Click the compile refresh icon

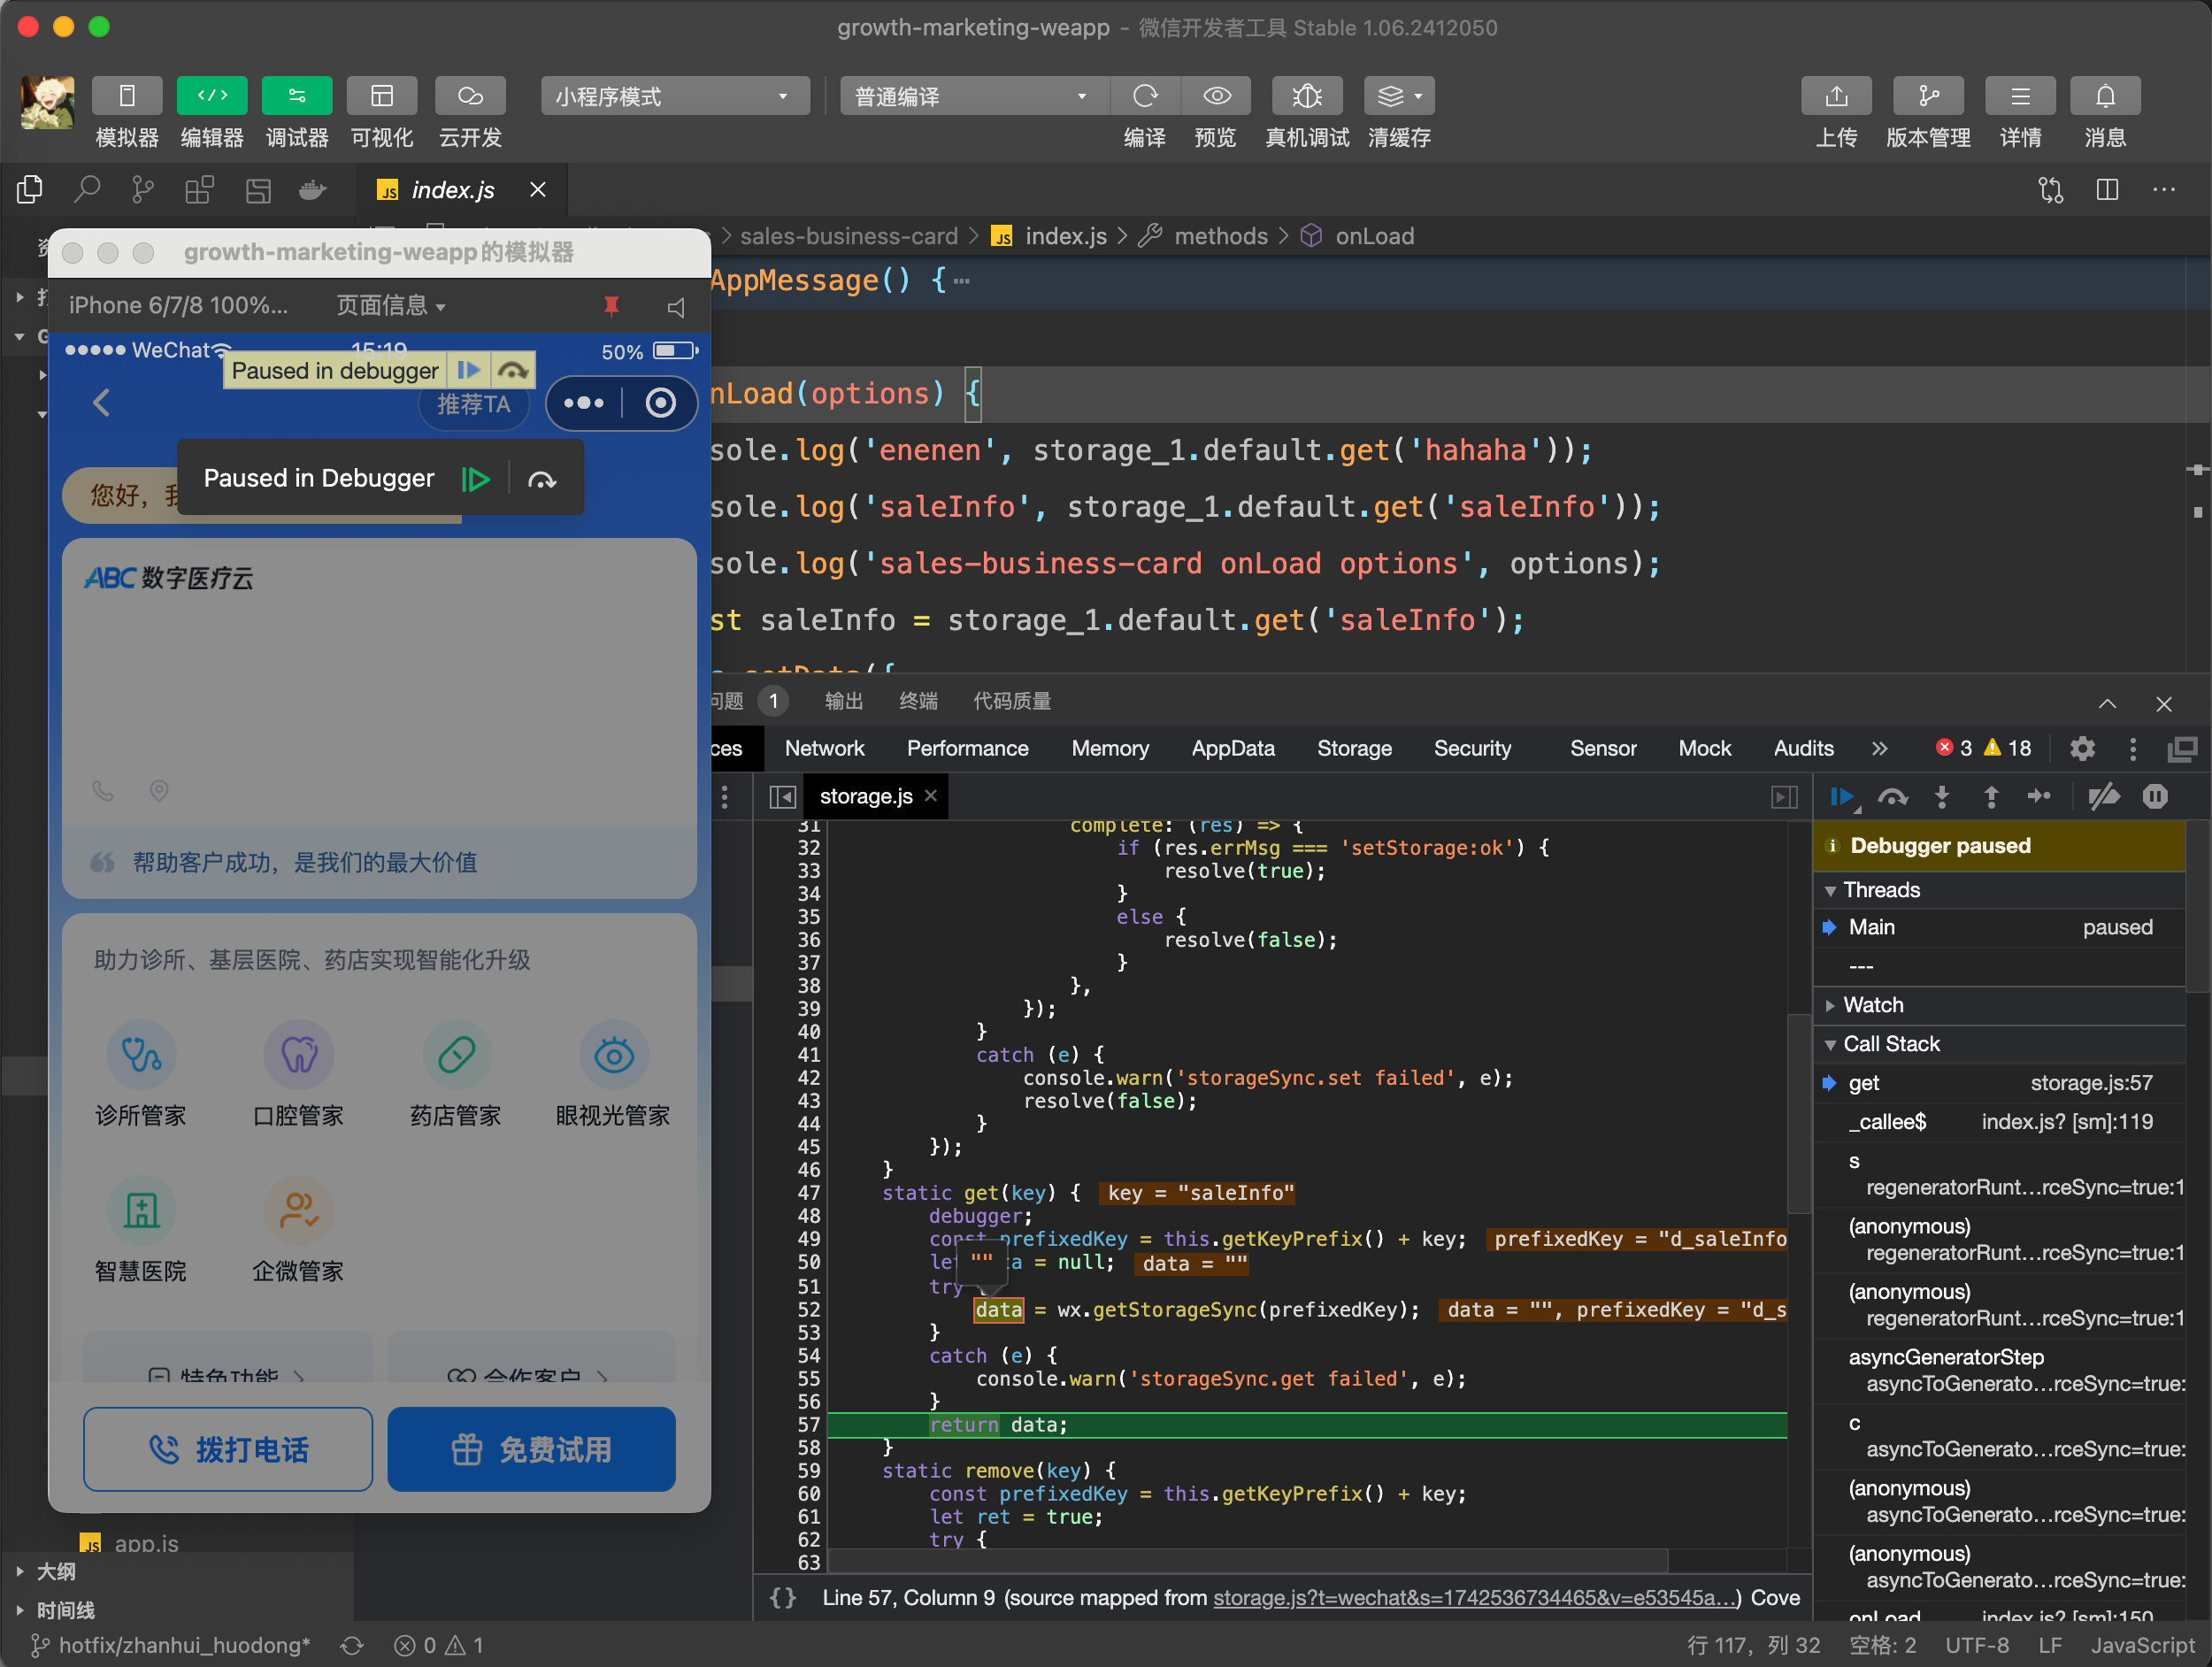(1145, 96)
